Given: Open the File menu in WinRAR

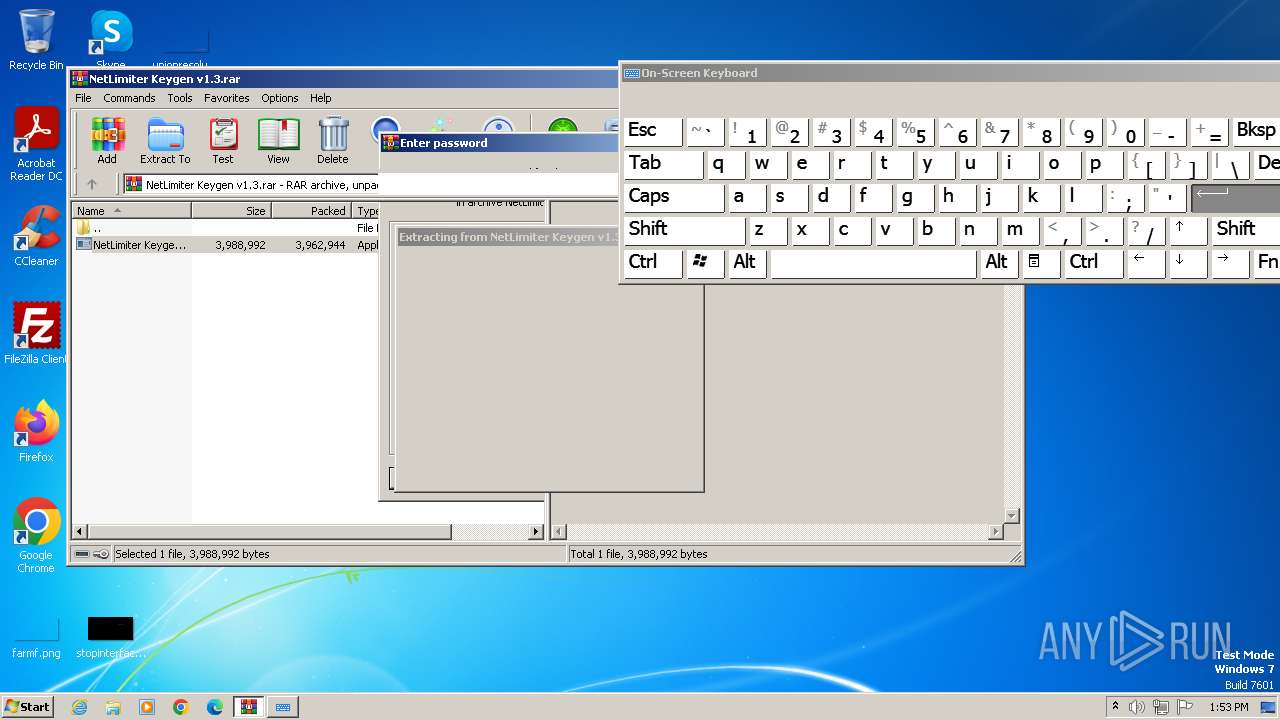Looking at the screenshot, I should (x=83, y=98).
